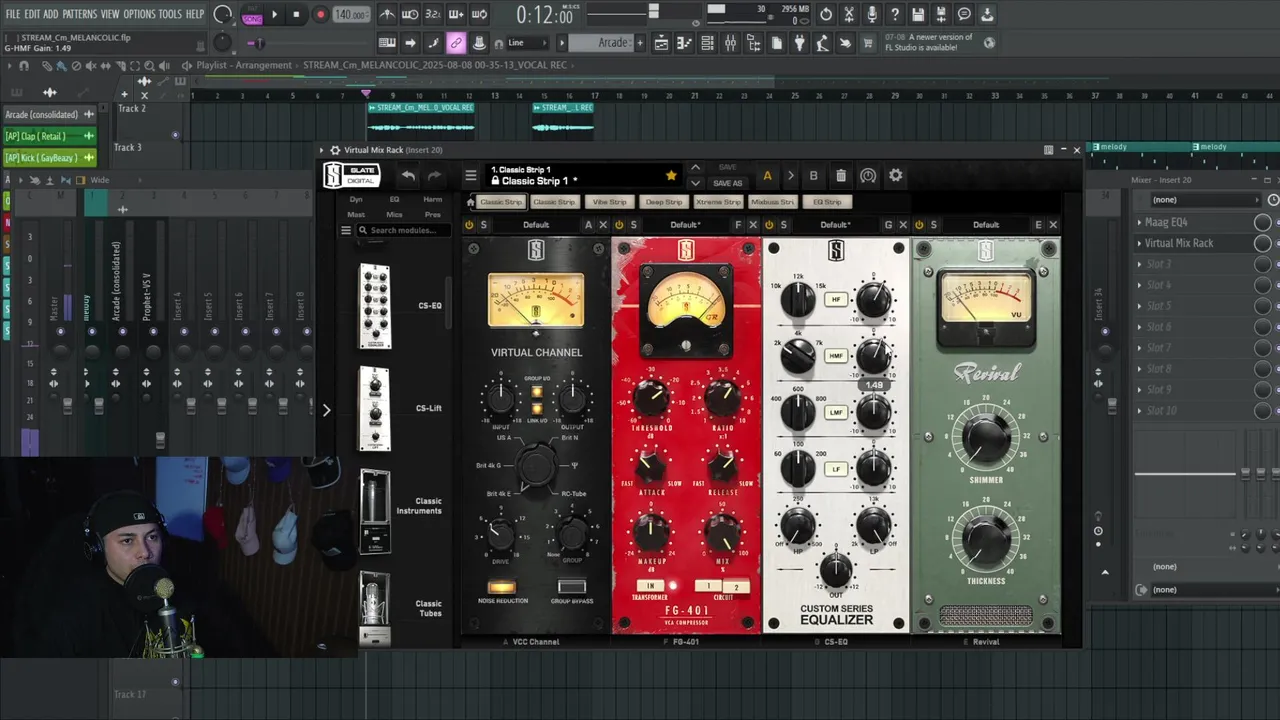Open the audio editor scissors icon
1280x720 pixels.
[849, 14]
